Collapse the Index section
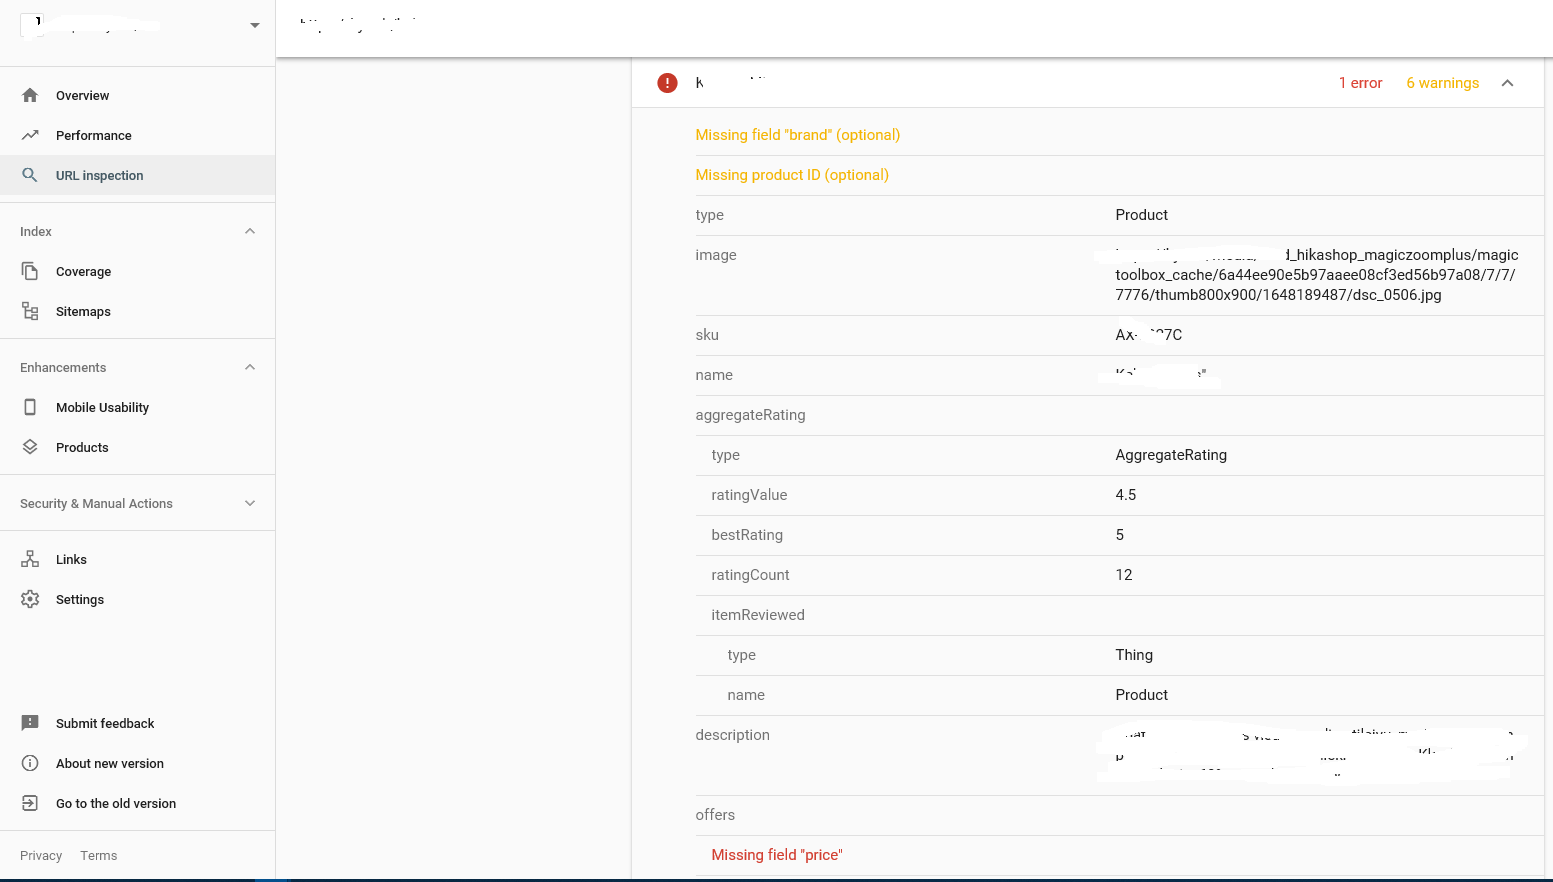This screenshot has height=882, width=1553. tap(250, 231)
